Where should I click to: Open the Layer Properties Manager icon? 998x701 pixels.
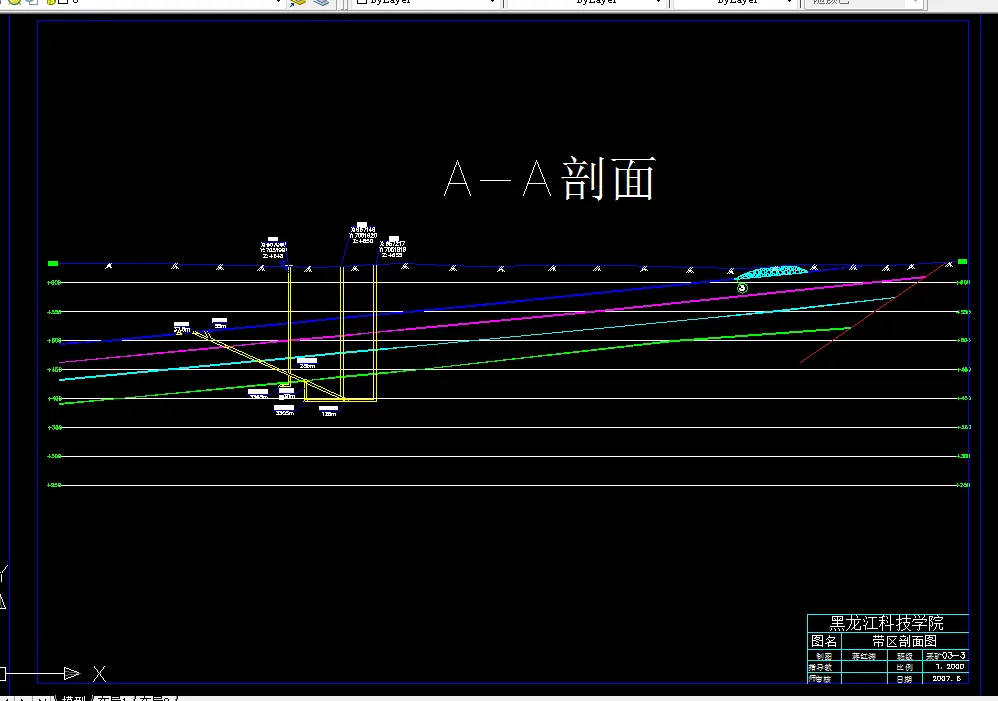pos(298,2)
